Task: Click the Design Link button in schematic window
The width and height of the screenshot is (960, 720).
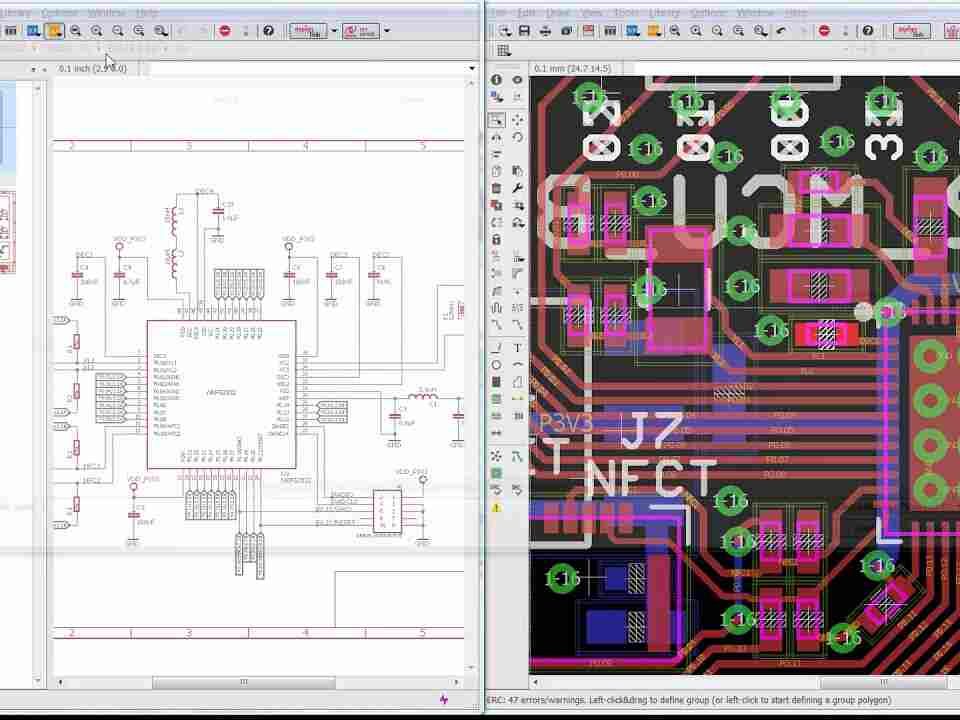Action: [307, 31]
